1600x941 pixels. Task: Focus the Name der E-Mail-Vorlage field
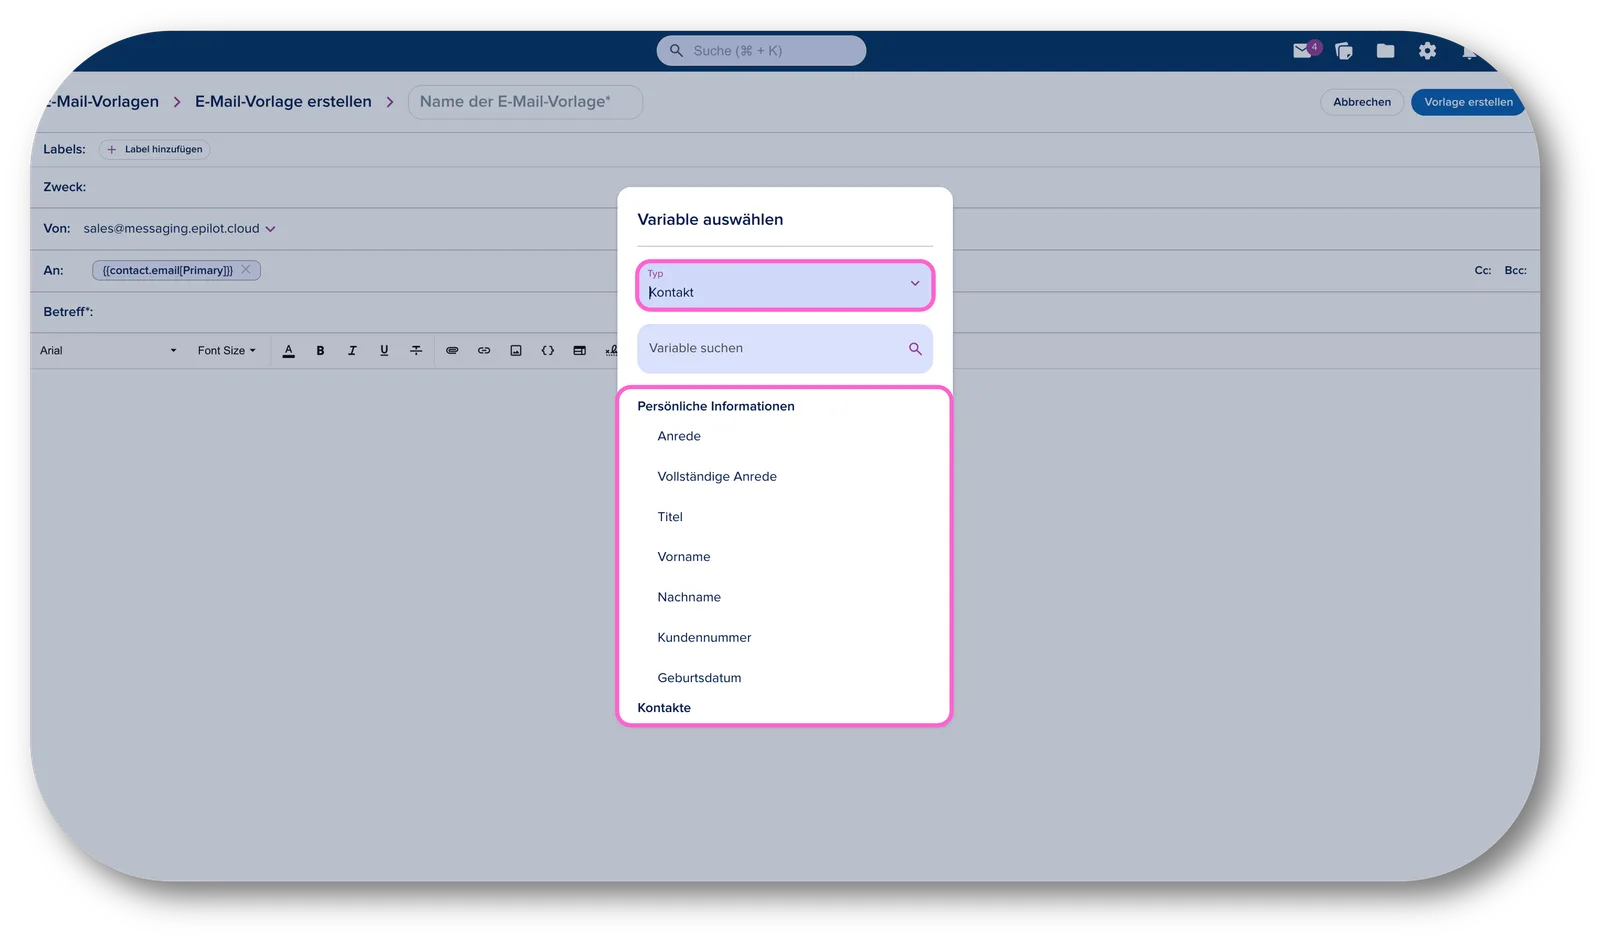click(525, 102)
